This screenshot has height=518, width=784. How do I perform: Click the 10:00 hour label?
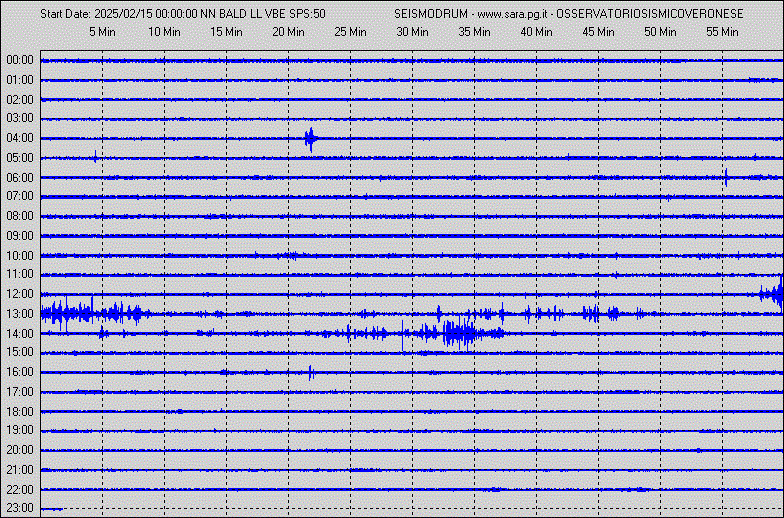point(20,256)
